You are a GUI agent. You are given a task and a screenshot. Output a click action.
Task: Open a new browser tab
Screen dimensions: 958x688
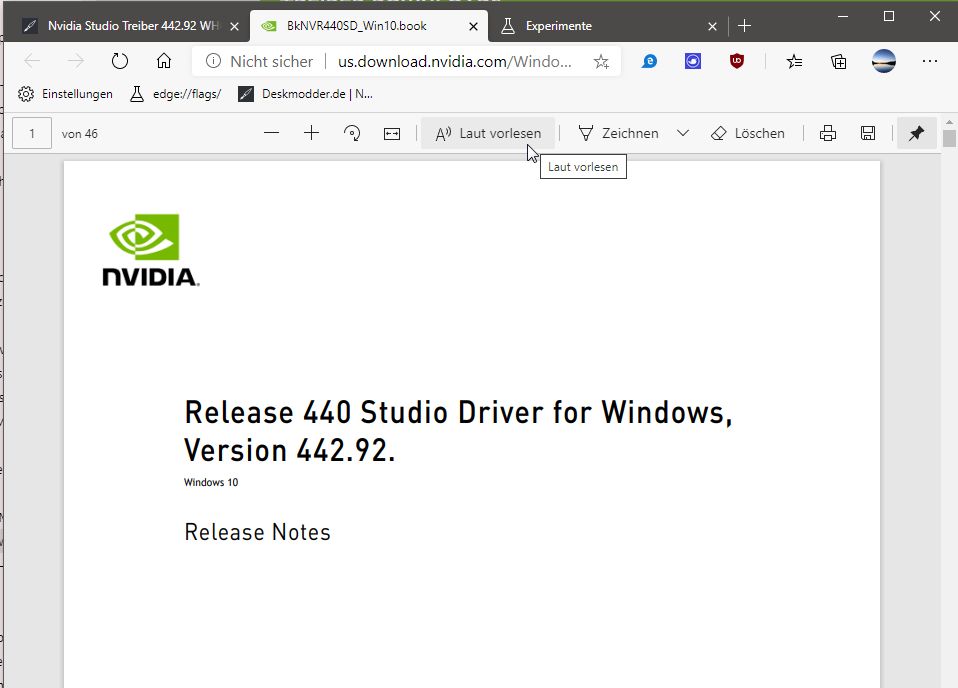pos(744,26)
